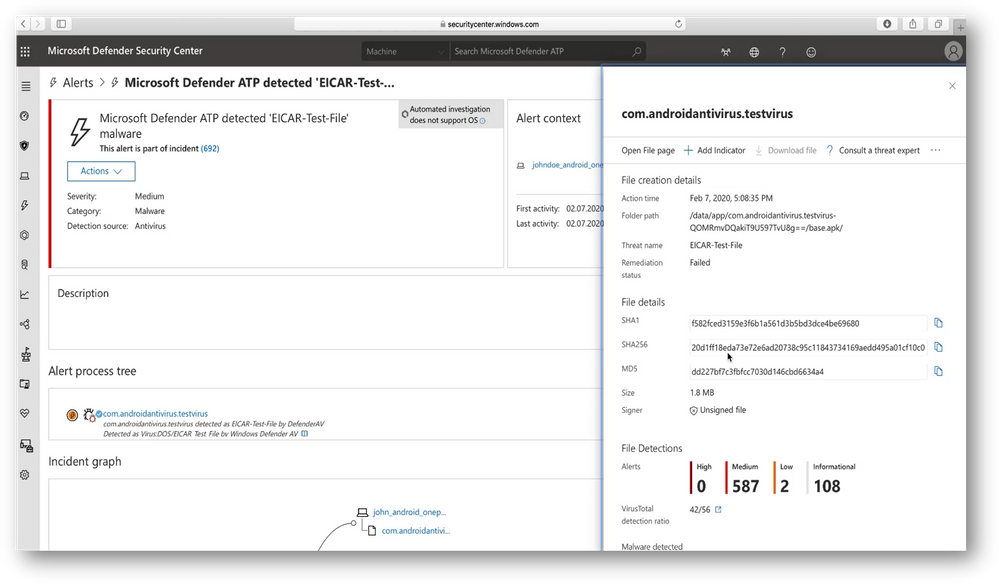The width and height of the screenshot is (999, 584).
Task: Collapse navigation with the hamburger icon
Action: [x=25, y=85]
